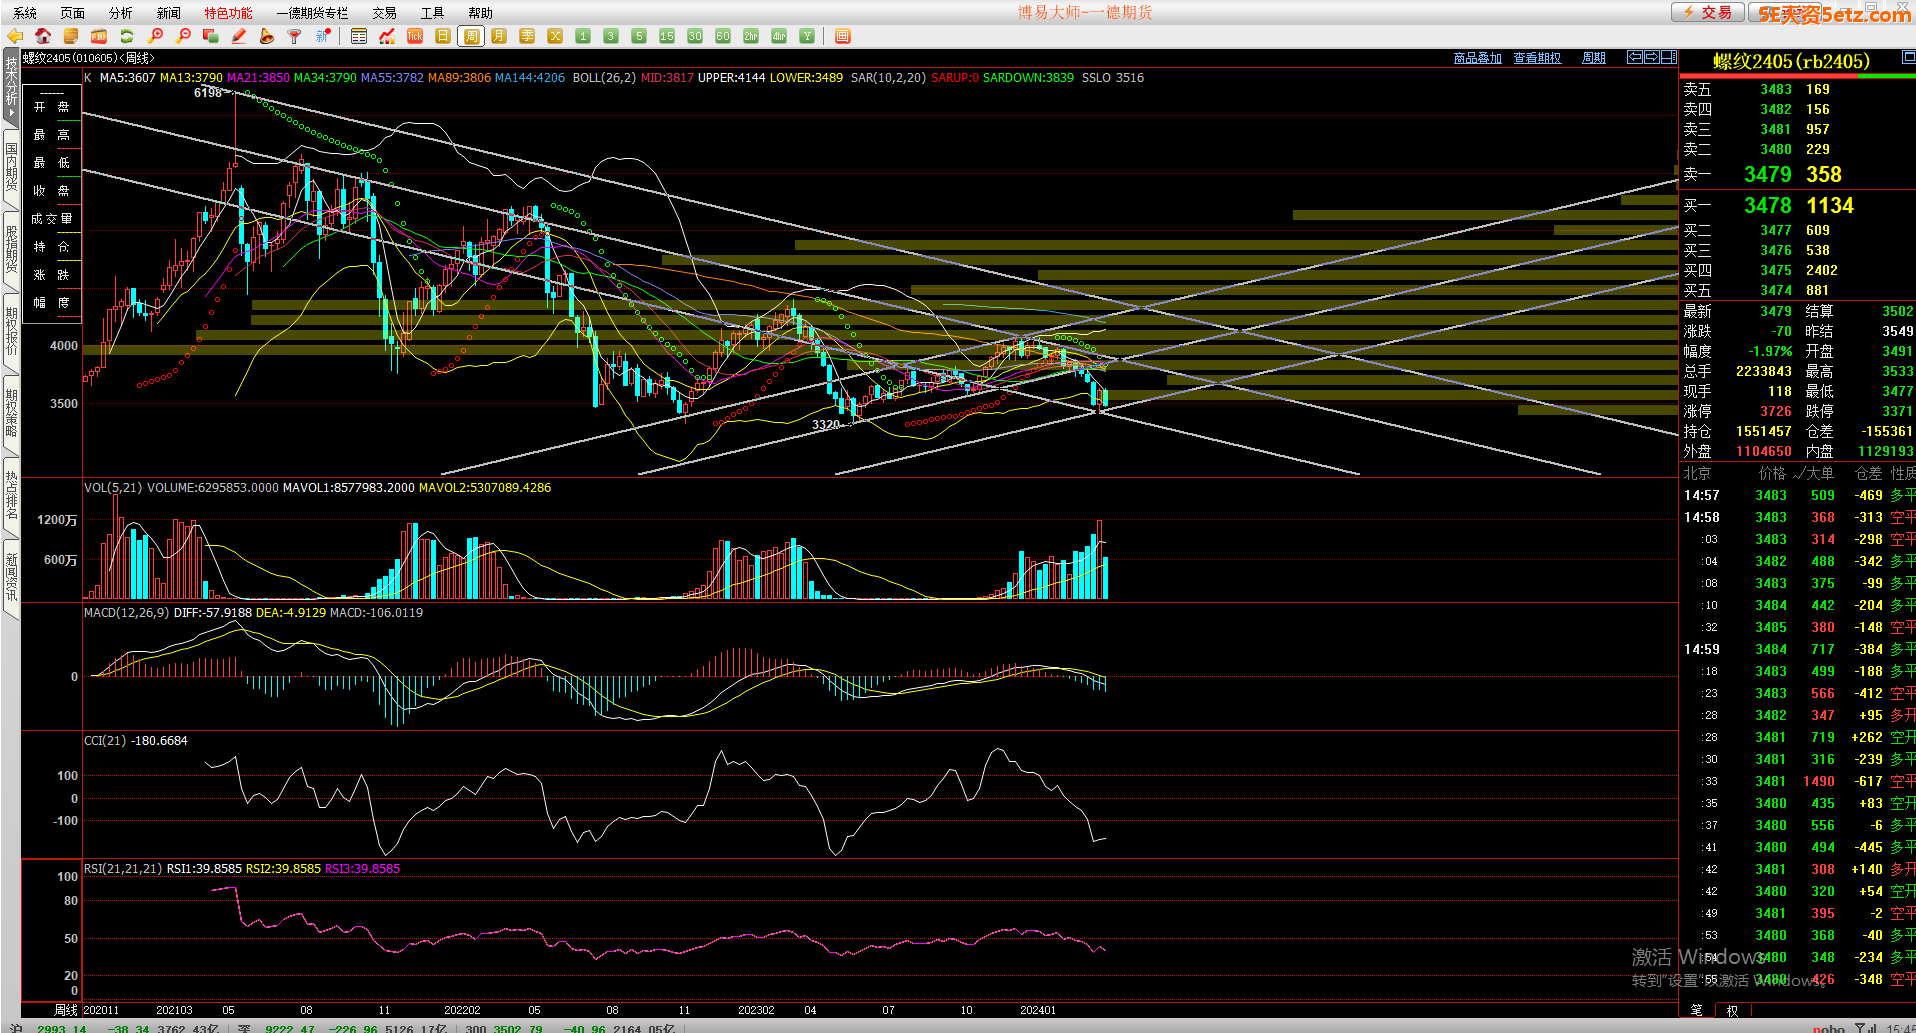Select the 15-minute period button
1916x1033 pixels.
pos(667,36)
